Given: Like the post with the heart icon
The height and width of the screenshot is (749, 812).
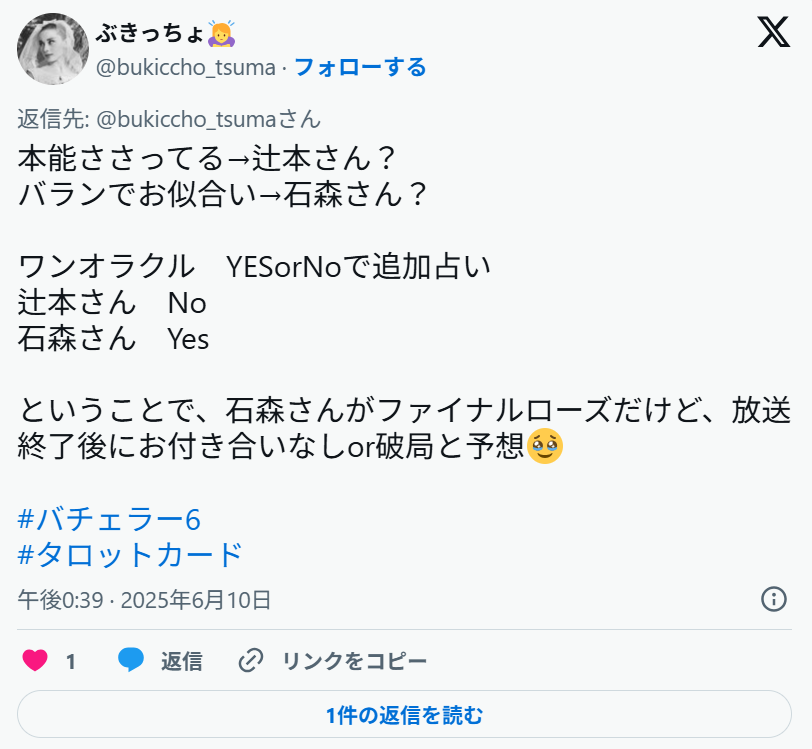Looking at the screenshot, I should point(35,660).
